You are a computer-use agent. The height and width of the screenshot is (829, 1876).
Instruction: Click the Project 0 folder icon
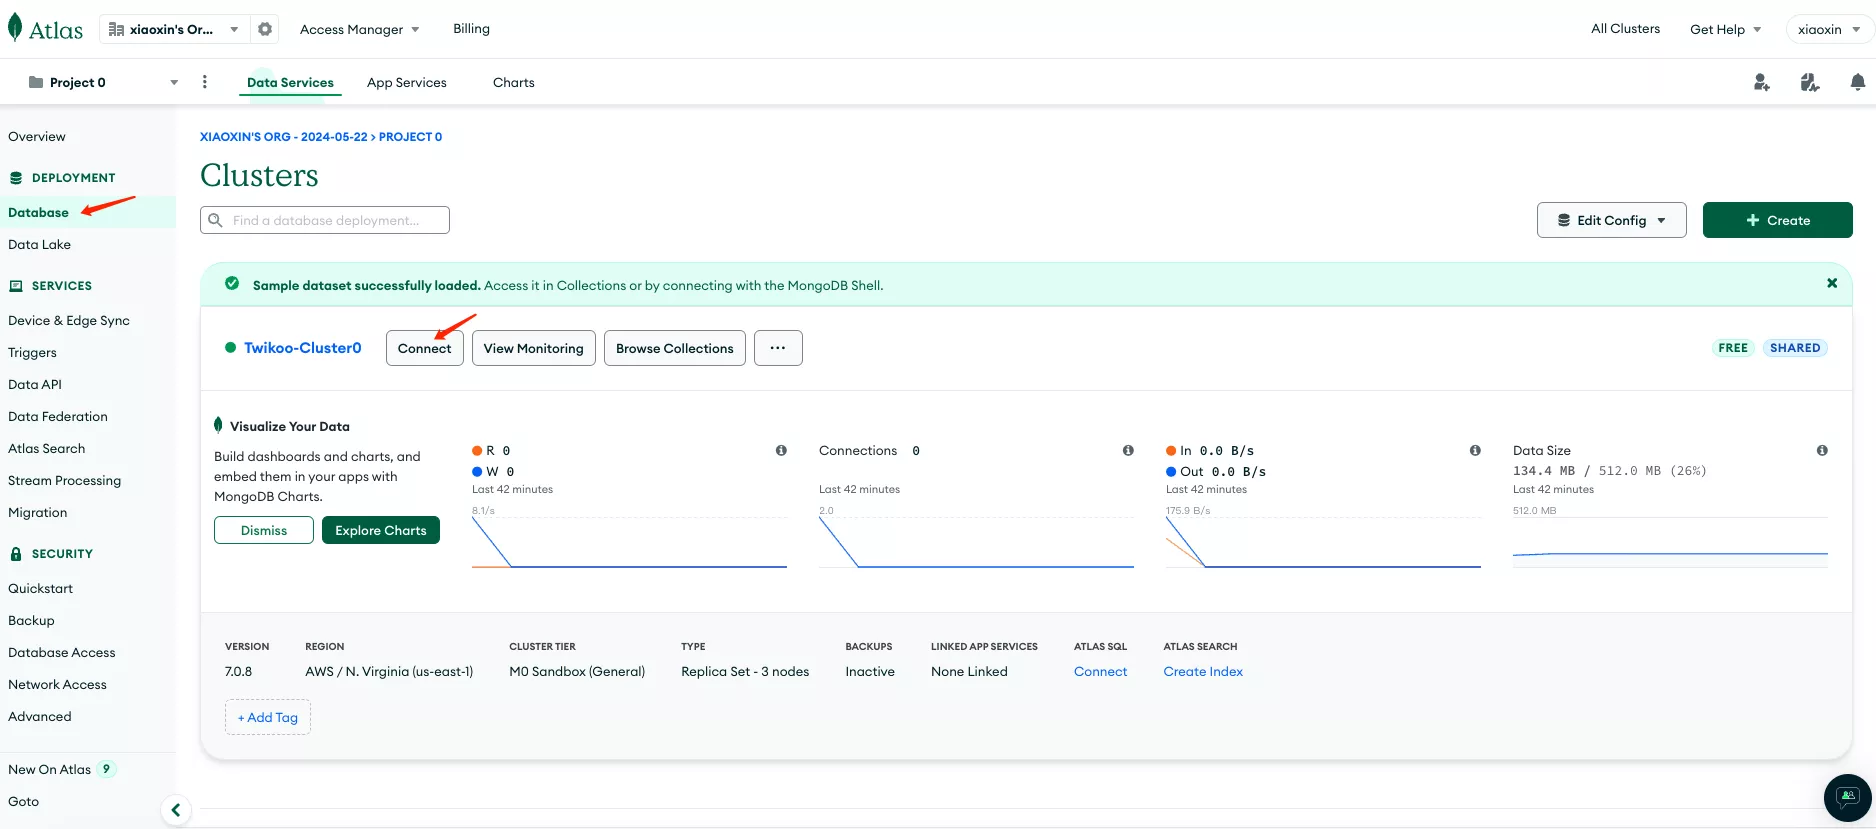tap(36, 82)
